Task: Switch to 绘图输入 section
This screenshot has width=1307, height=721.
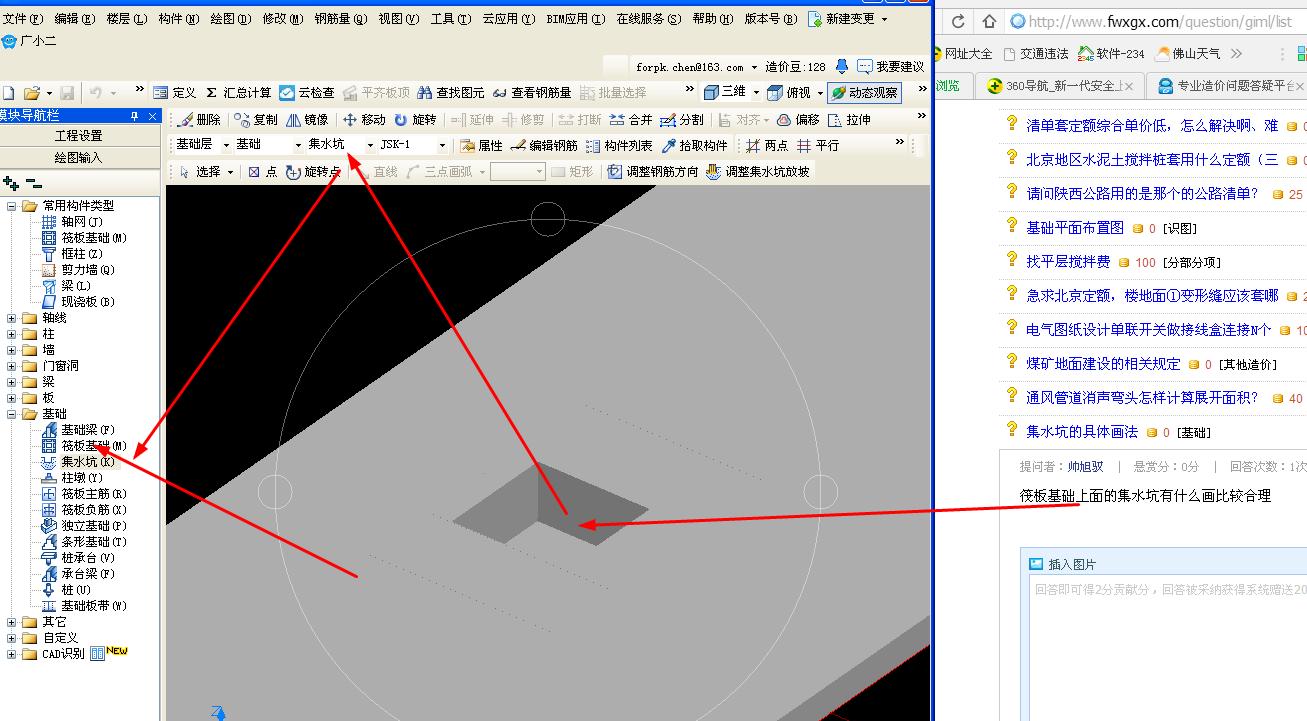Action: [78, 157]
